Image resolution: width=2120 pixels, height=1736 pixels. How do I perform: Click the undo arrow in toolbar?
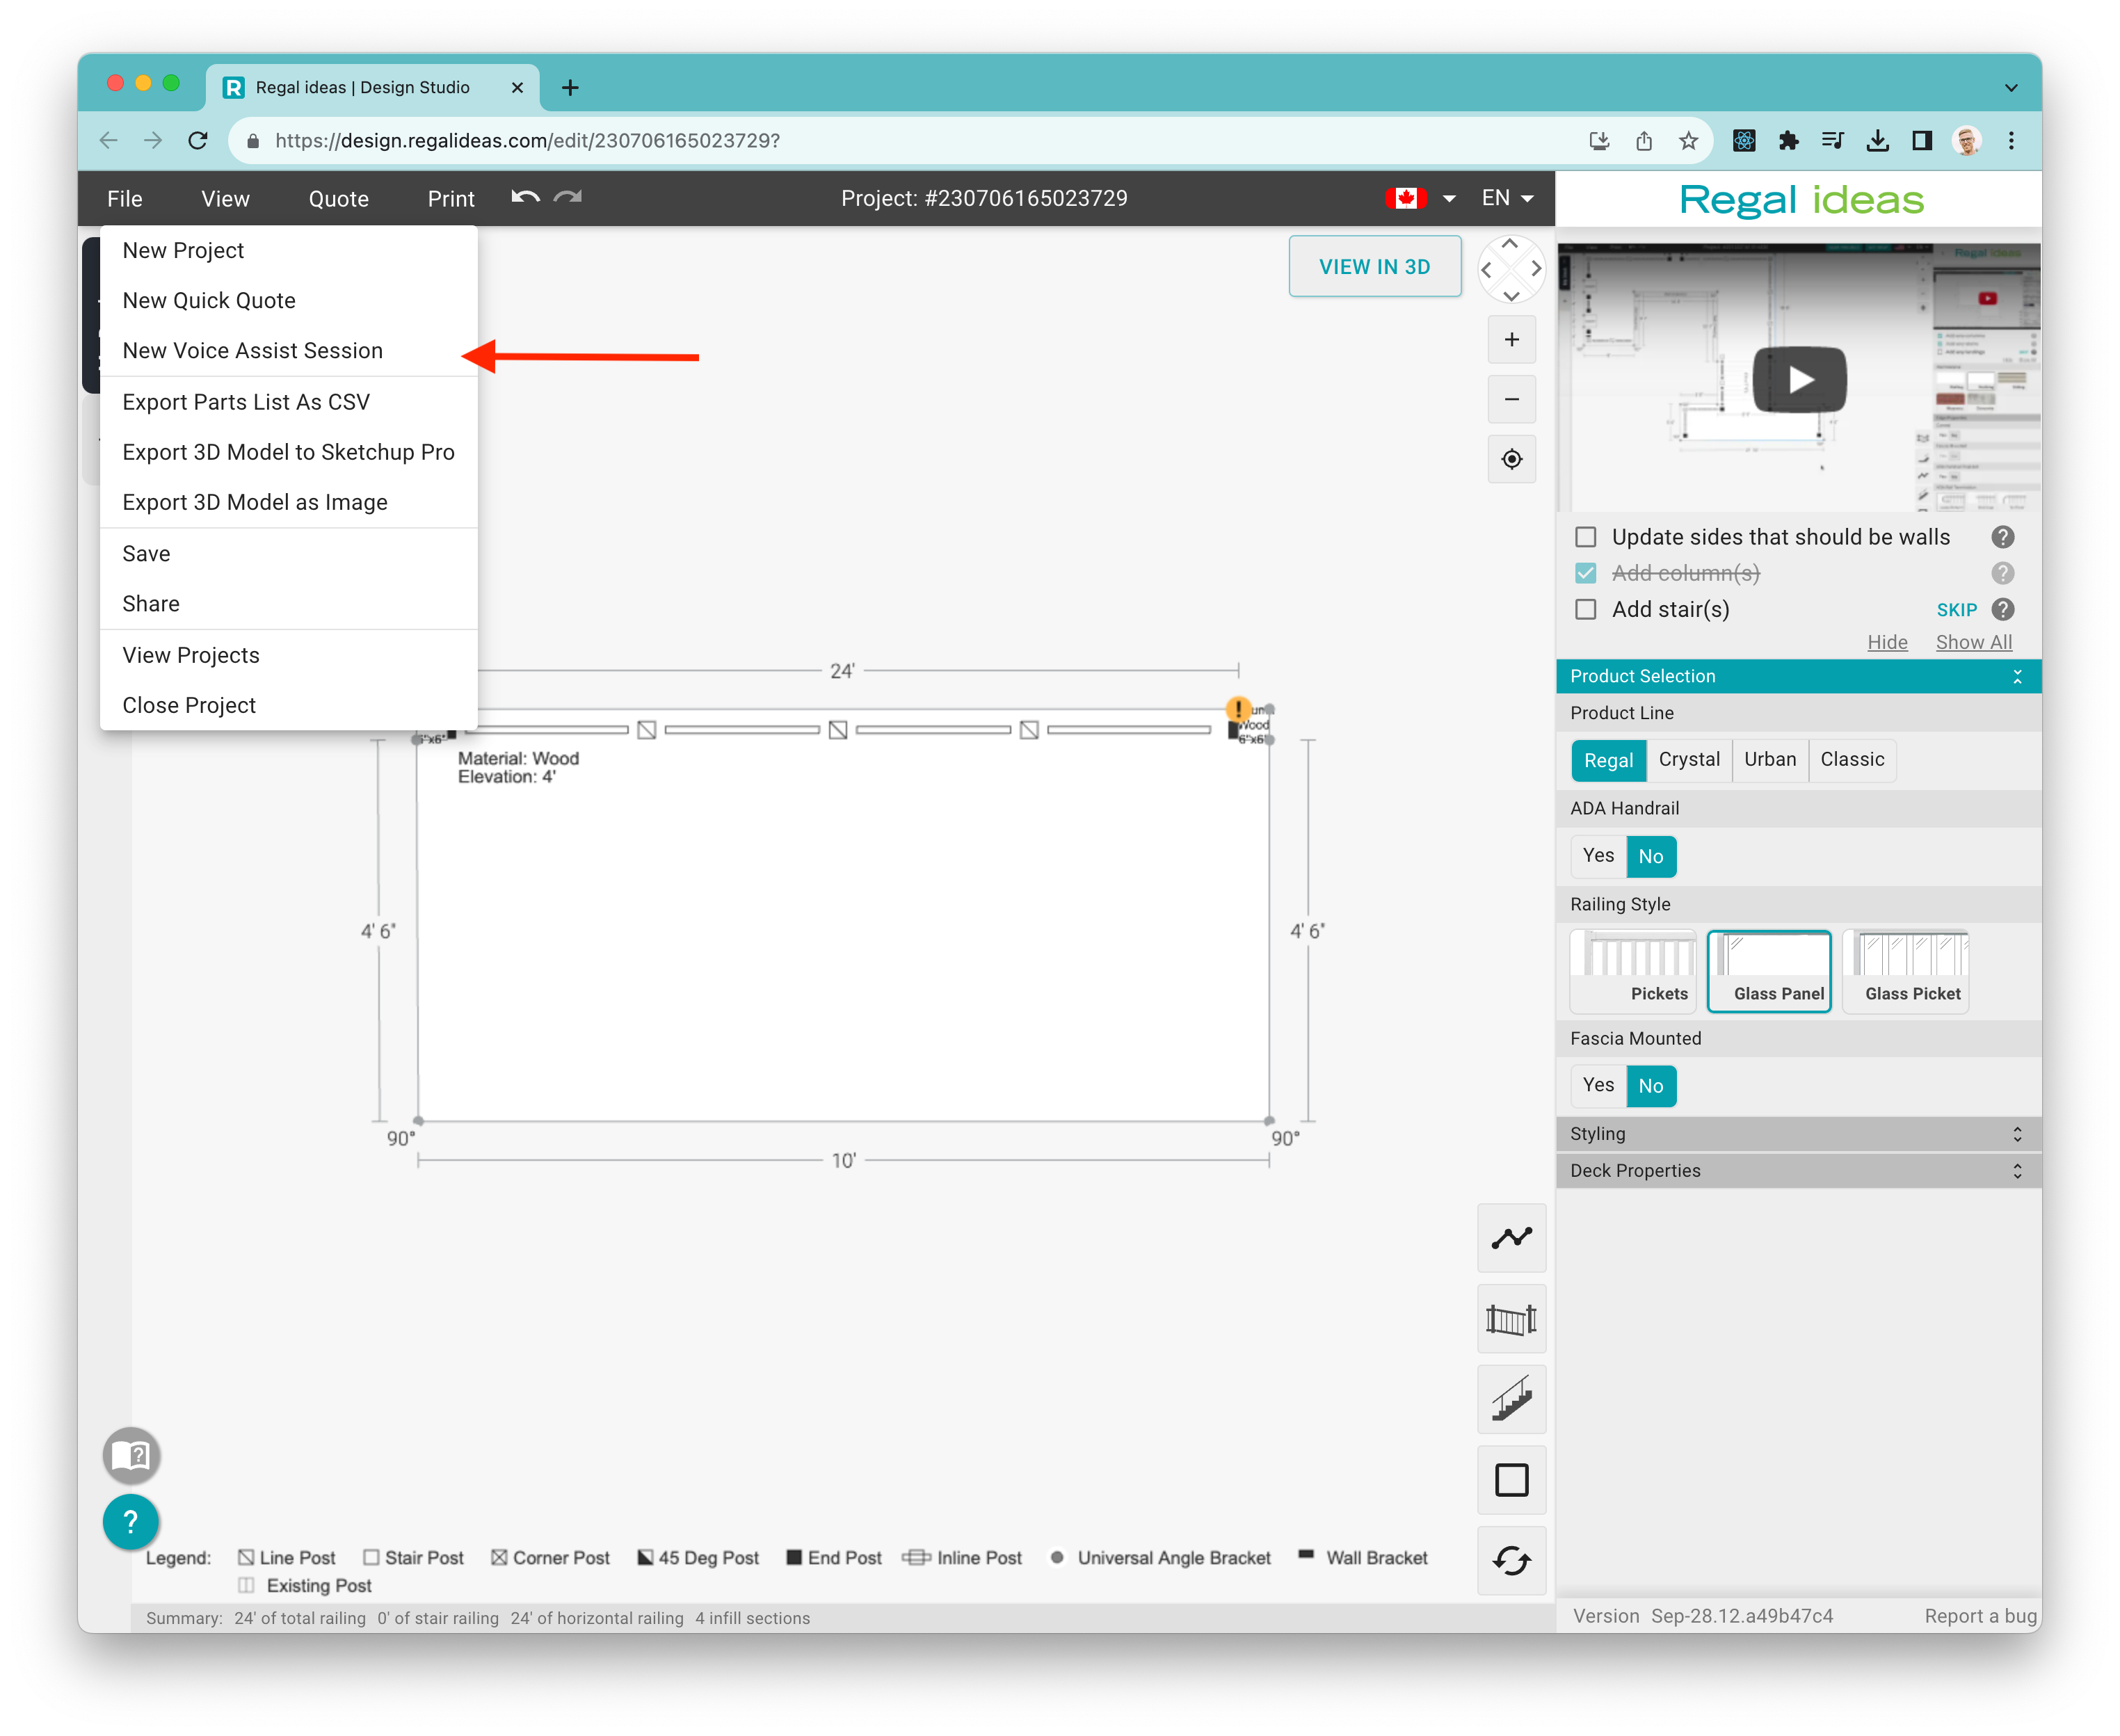pyautogui.click(x=526, y=197)
